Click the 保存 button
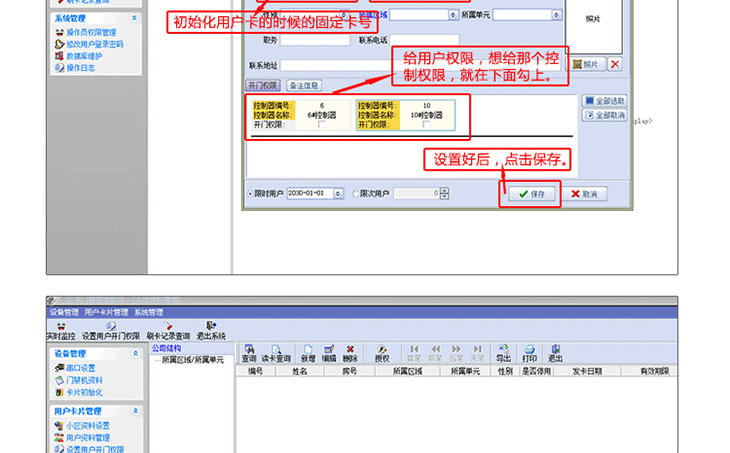This screenshot has width=730, height=453. click(x=530, y=194)
